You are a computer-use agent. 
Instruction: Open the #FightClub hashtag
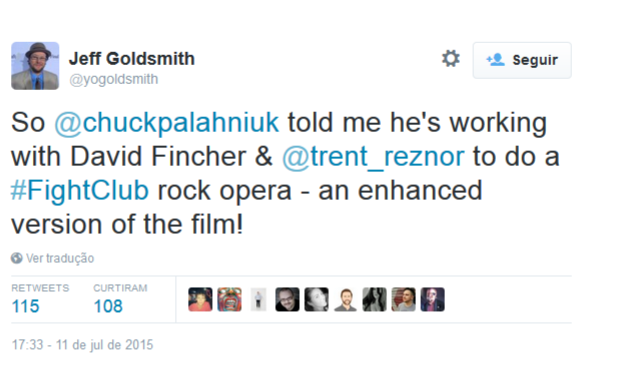pyautogui.click(x=80, y=190)
